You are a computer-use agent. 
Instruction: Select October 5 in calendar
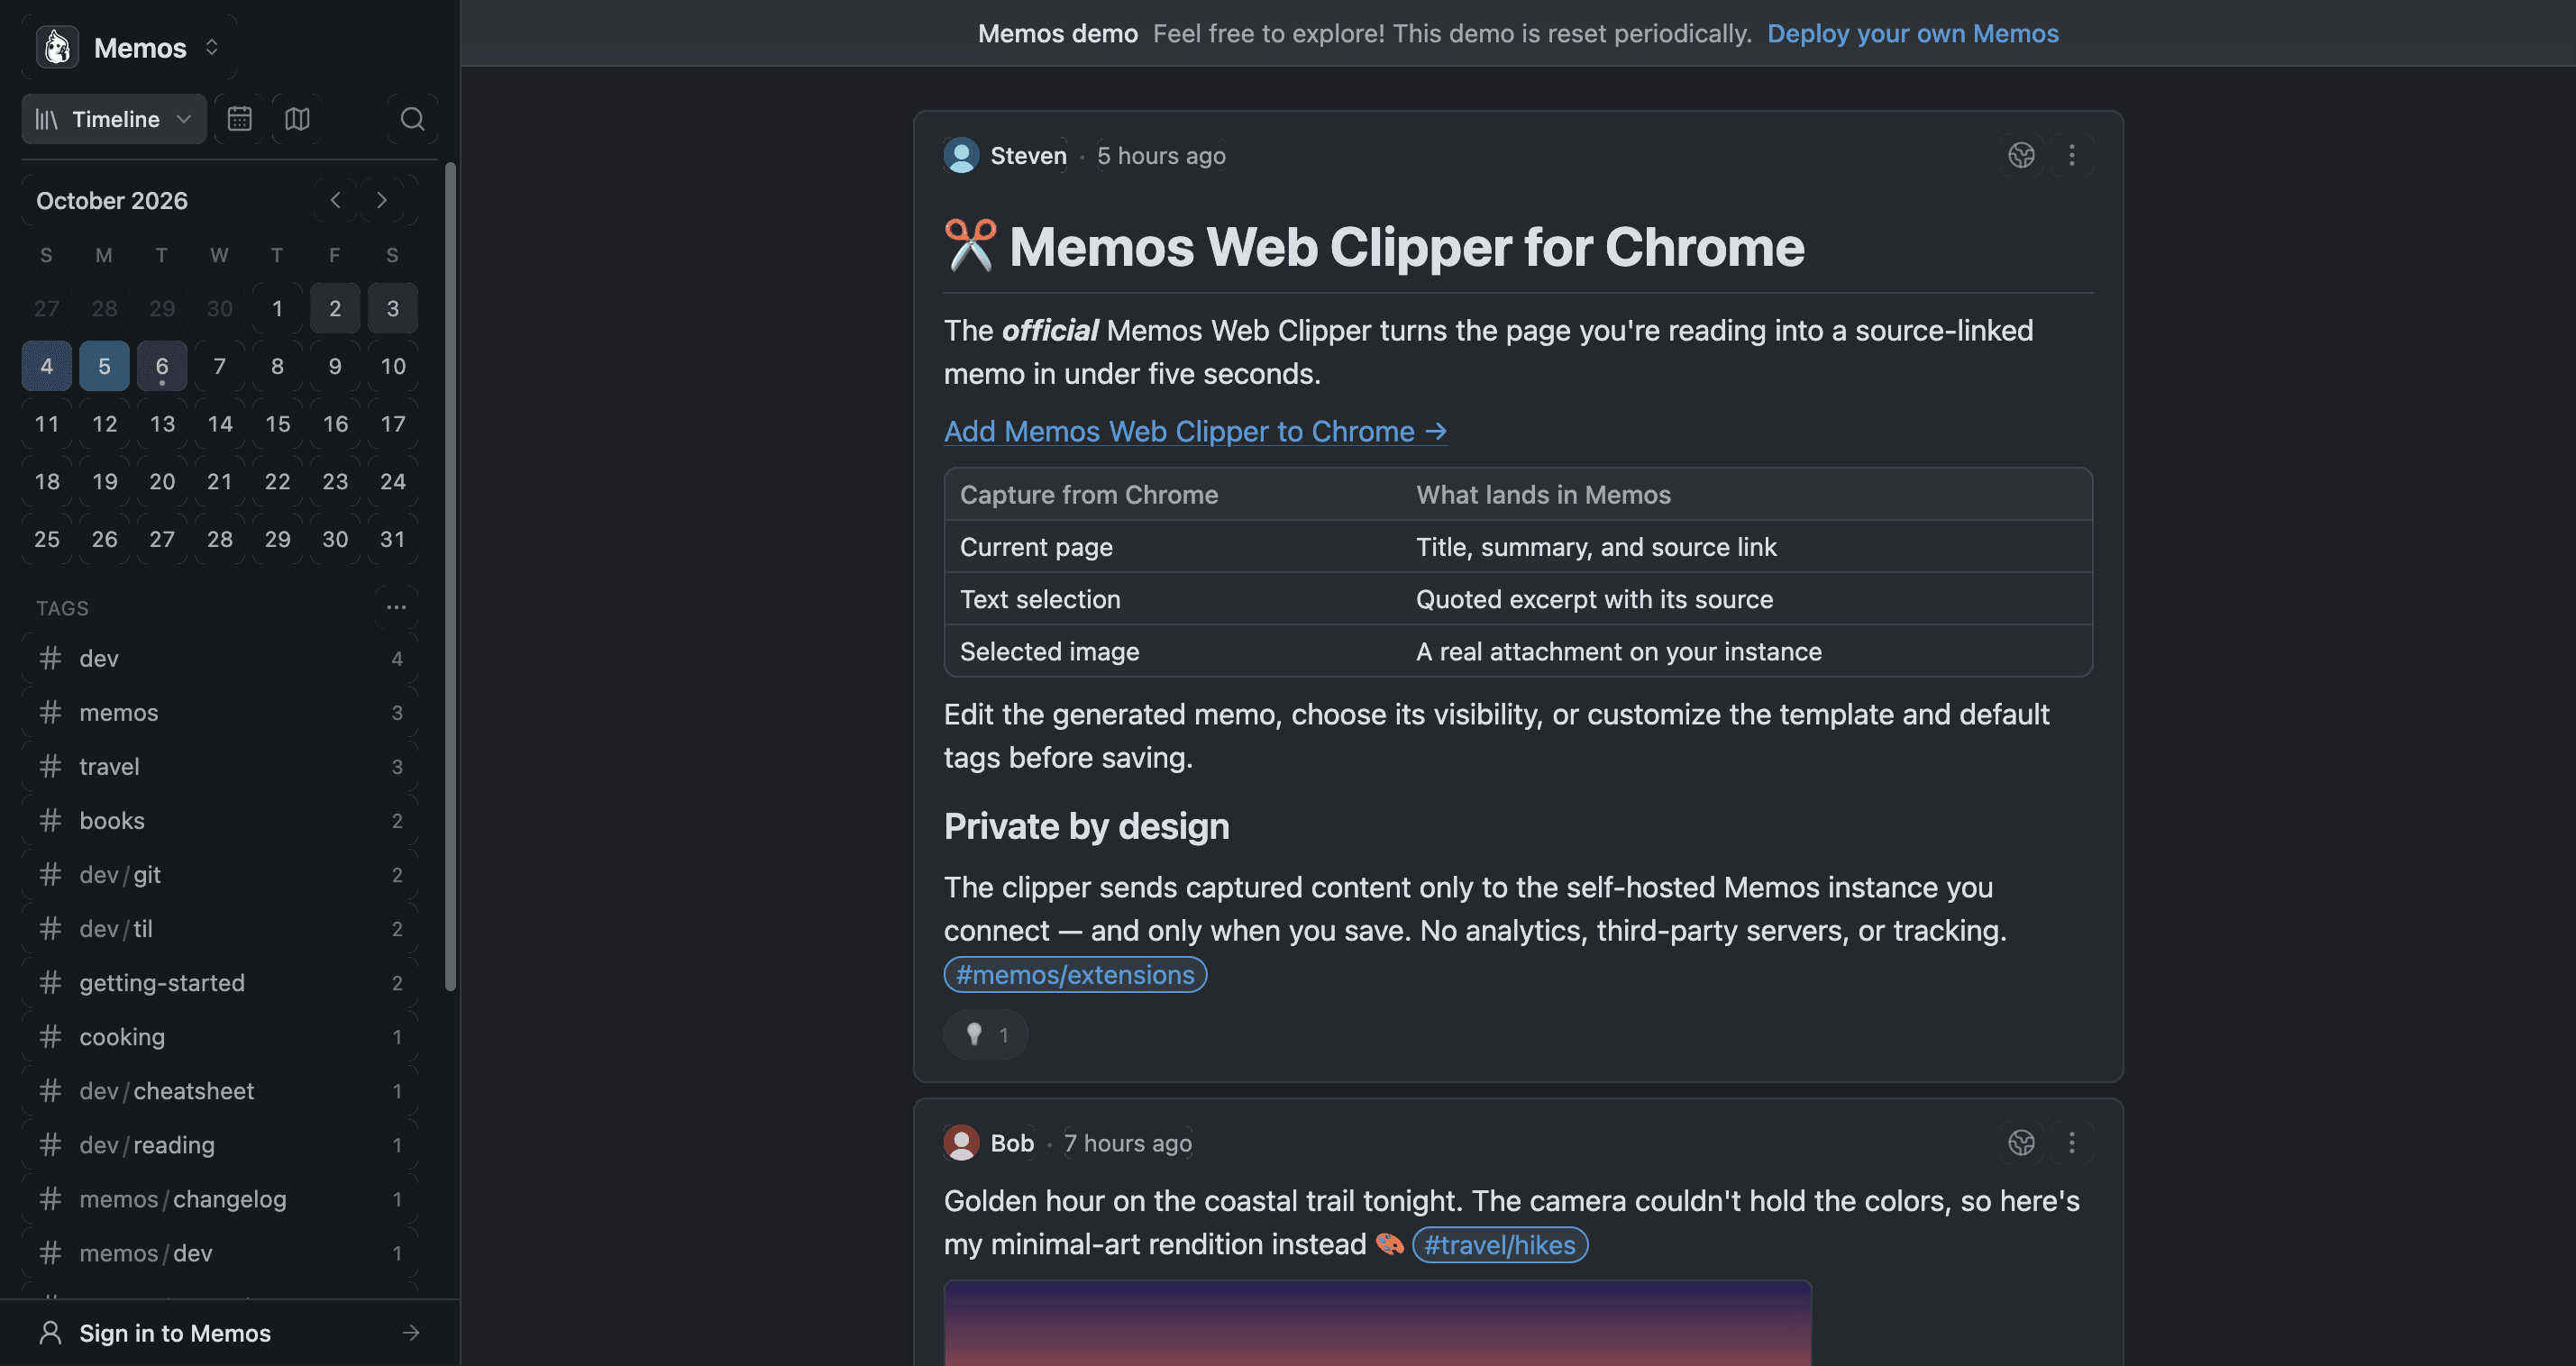[104, 366]
